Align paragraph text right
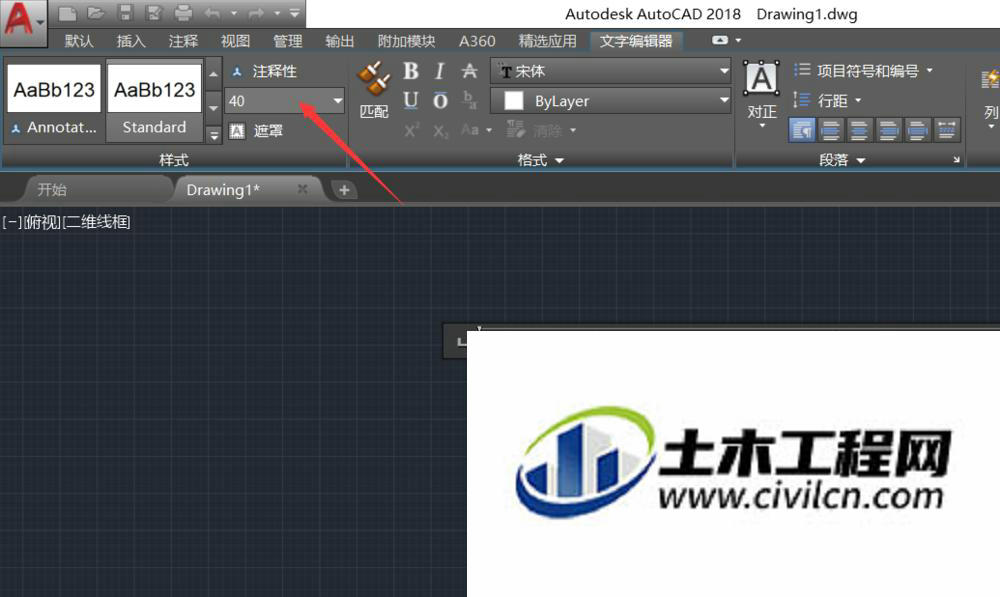Viewport: 1000px width, 597px height. pos(888,130)
